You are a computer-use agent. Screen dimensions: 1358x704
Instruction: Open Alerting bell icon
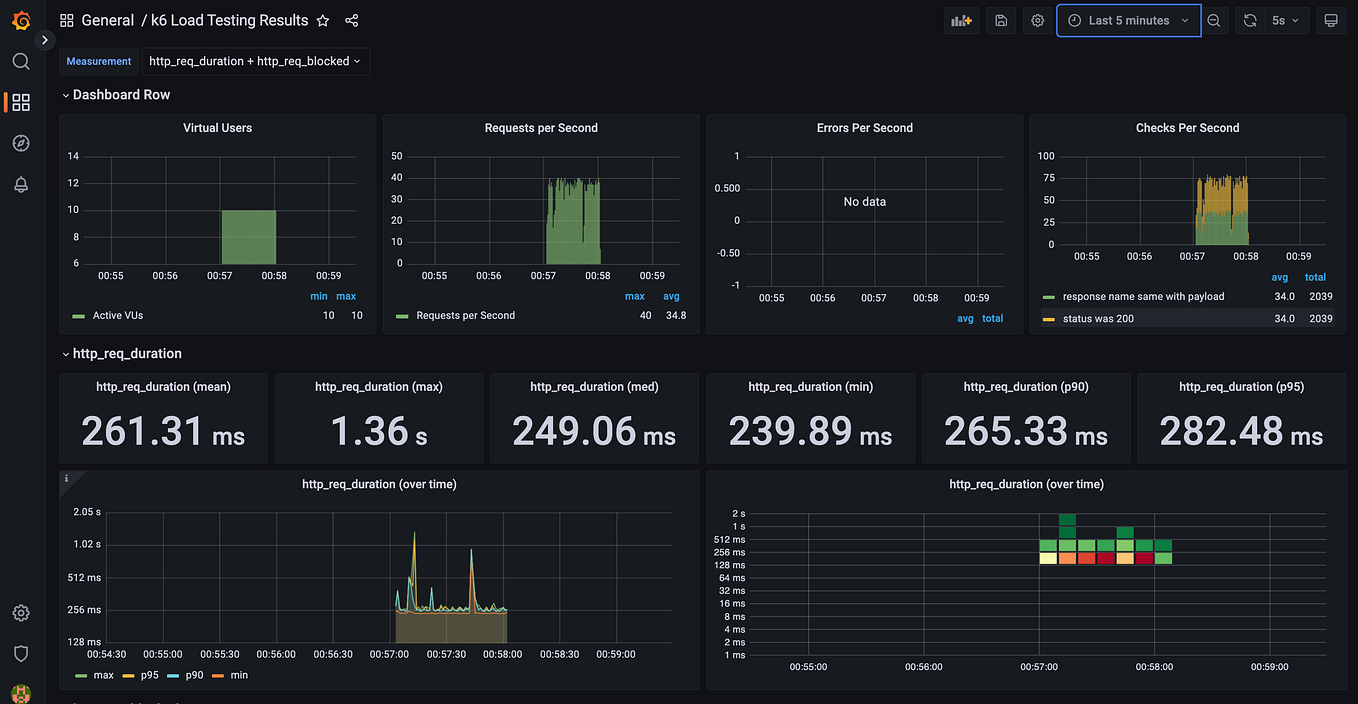pyautogui.click(x=21, y=184)
